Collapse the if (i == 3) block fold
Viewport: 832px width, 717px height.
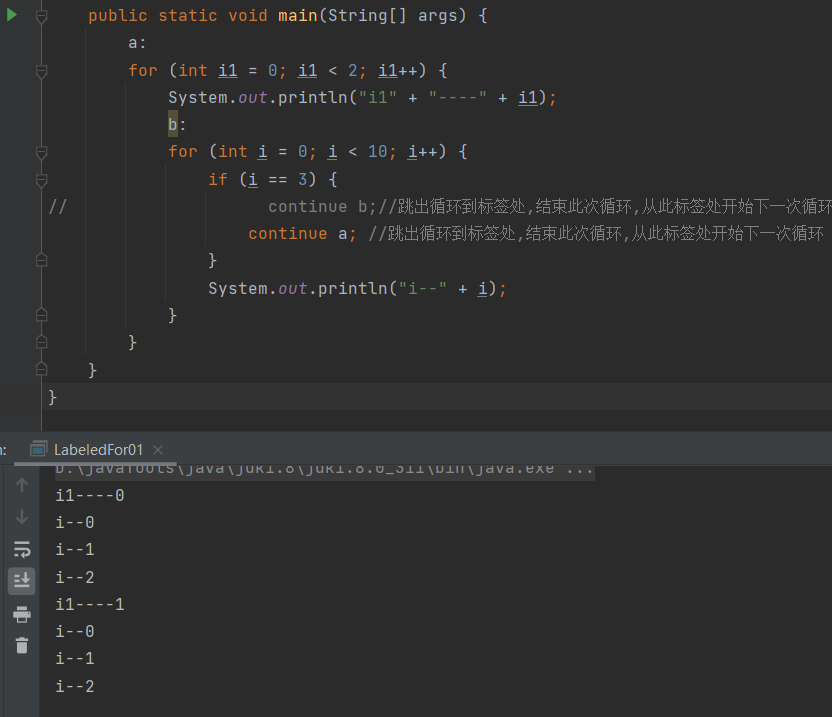[41, 180]
